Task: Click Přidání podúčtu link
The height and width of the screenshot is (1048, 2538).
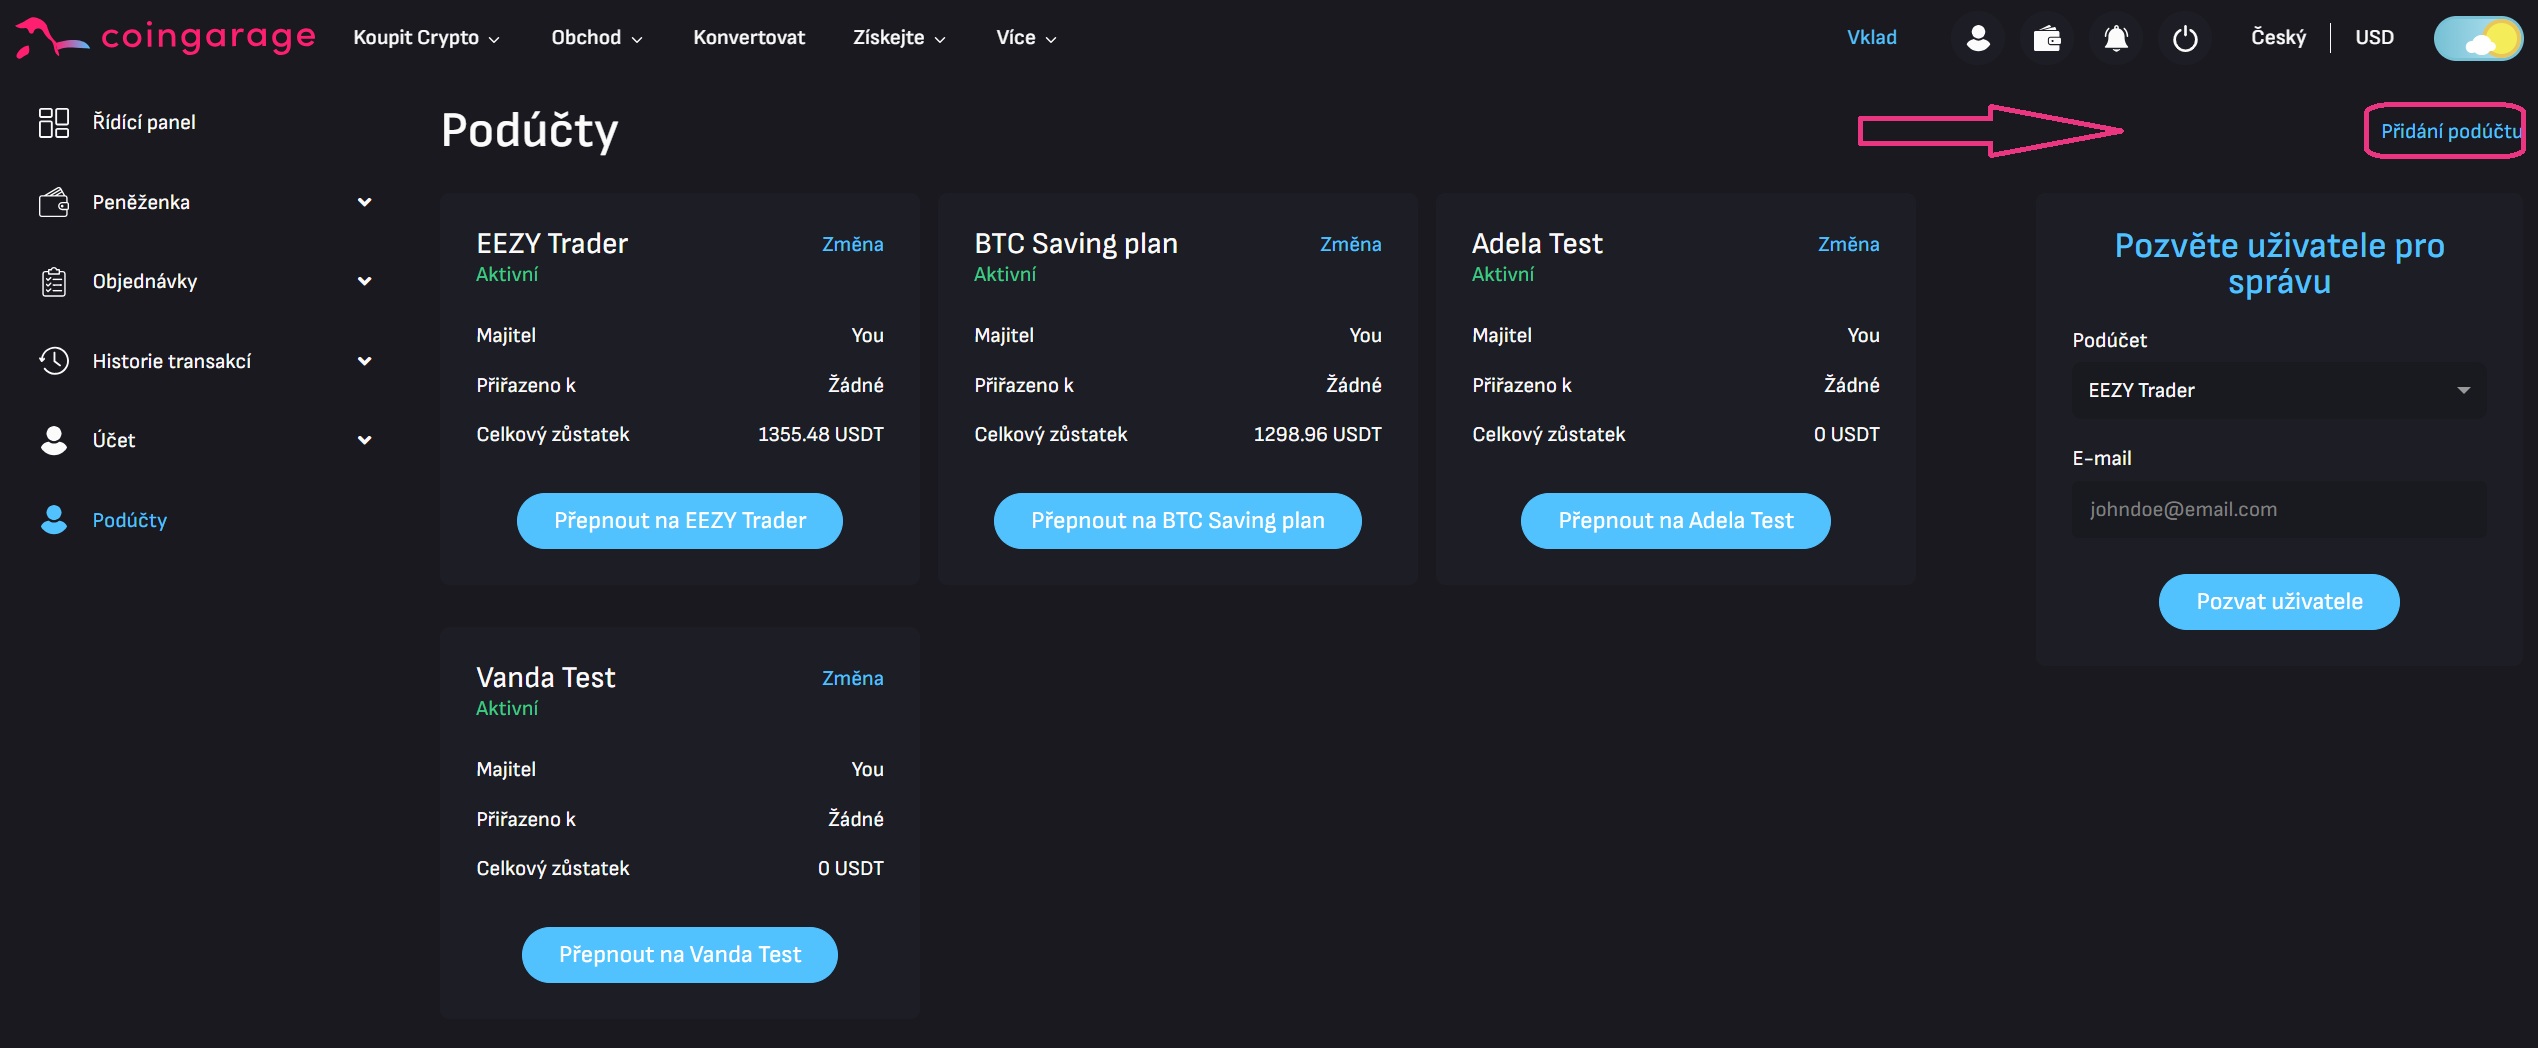Action: 2451,131
